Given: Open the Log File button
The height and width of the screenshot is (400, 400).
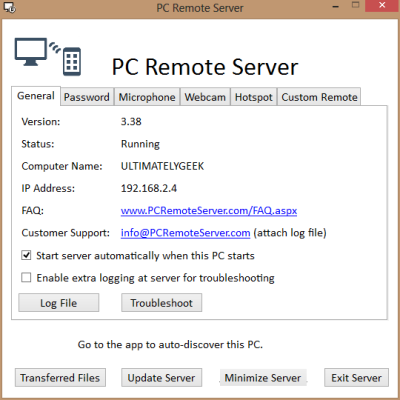Looking at the screenshot, I should [59, 303].
